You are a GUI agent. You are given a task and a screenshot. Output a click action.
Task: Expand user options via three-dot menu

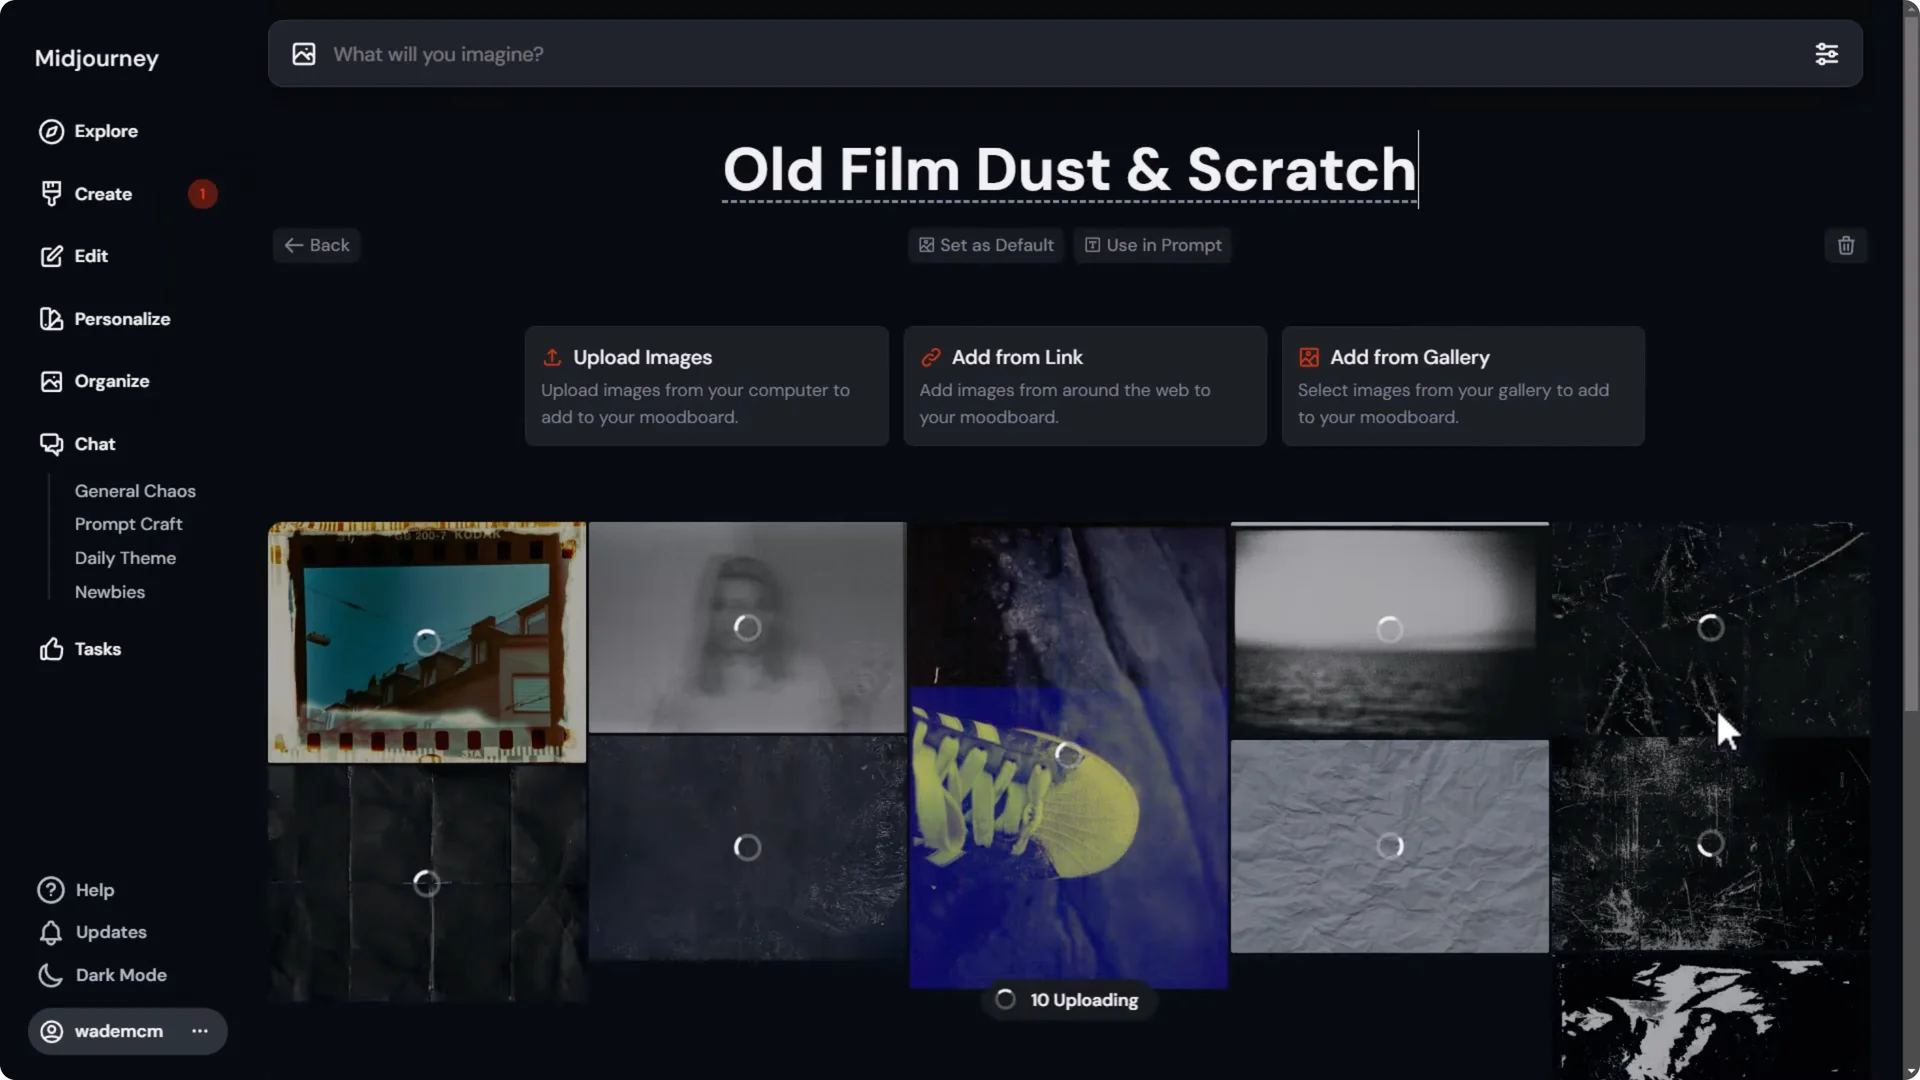pos(198,1031)
